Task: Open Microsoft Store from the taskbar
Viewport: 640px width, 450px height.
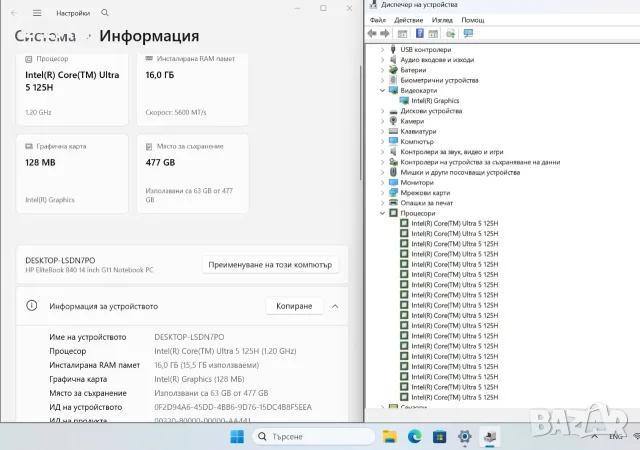Action: (440, 437)
